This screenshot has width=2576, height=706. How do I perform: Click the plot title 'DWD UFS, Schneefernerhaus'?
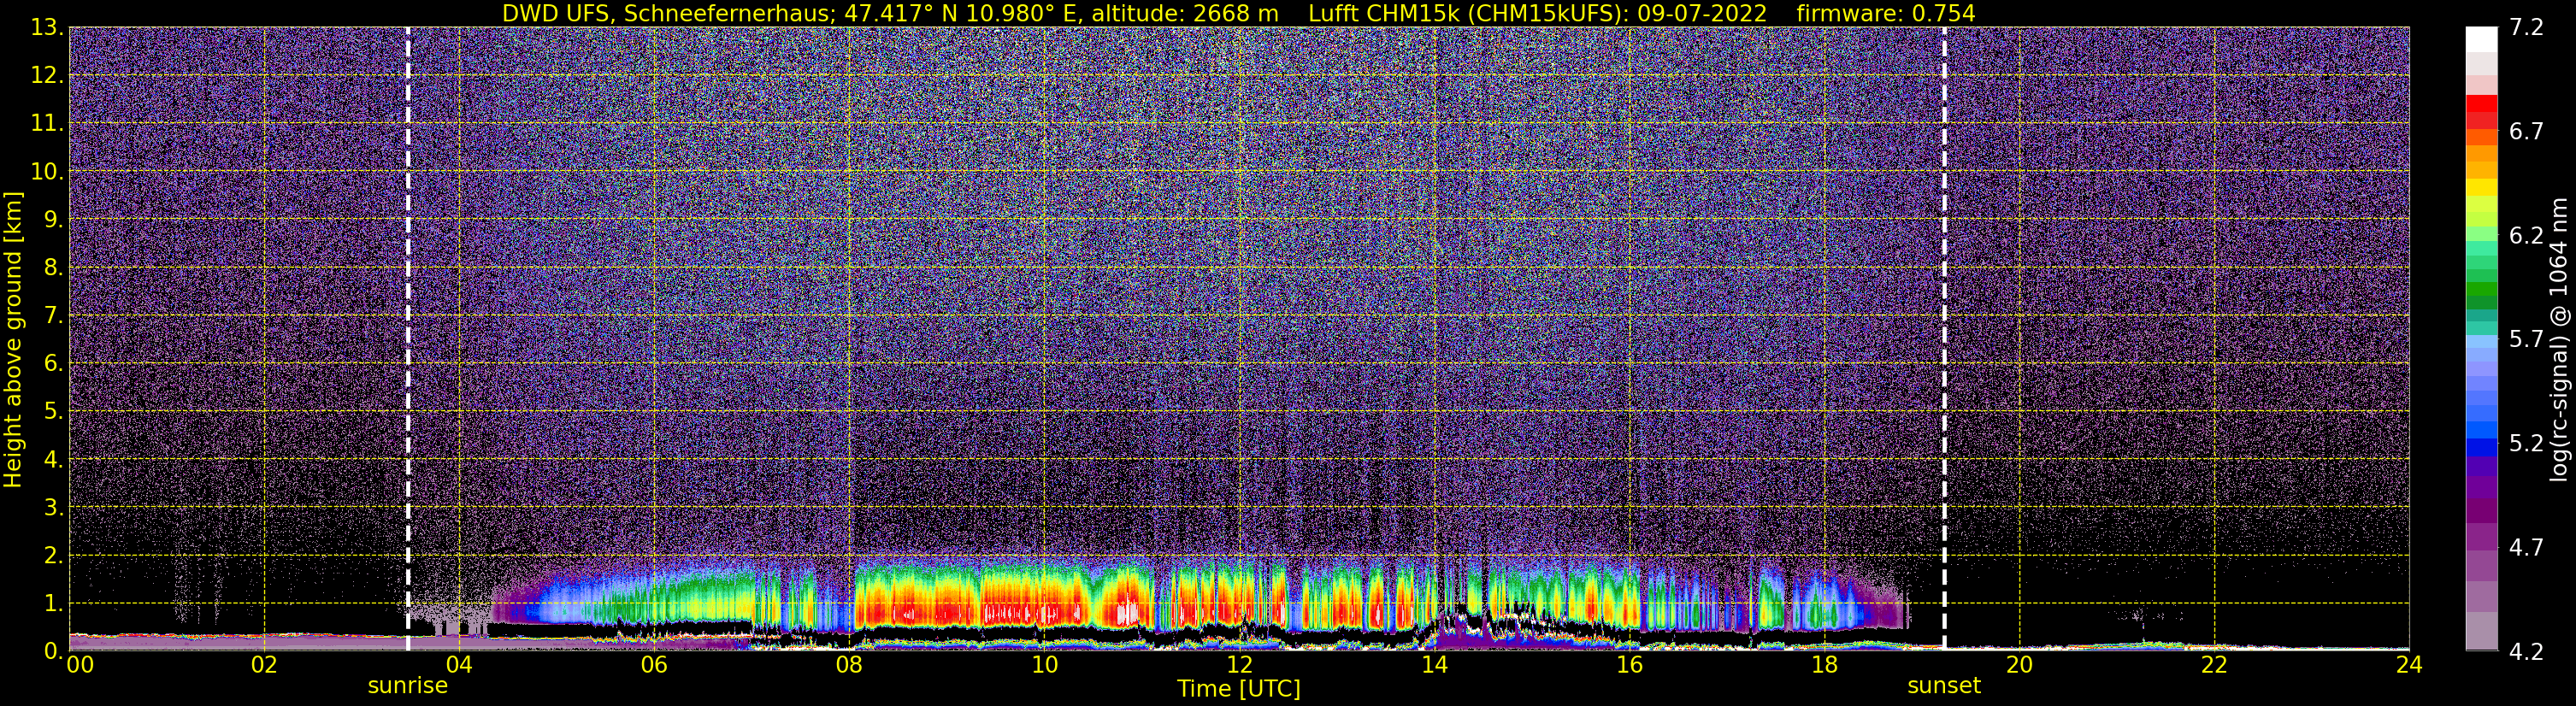(x=669, y=13)
